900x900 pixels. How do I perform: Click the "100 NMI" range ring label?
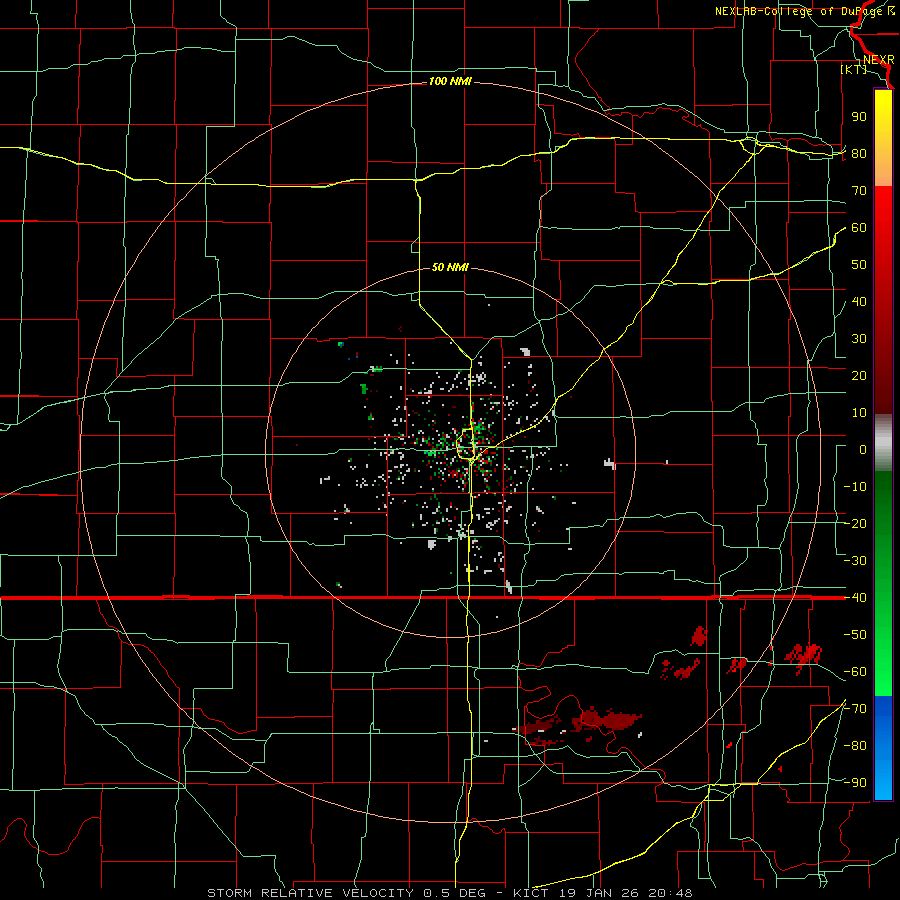point(451,81)
